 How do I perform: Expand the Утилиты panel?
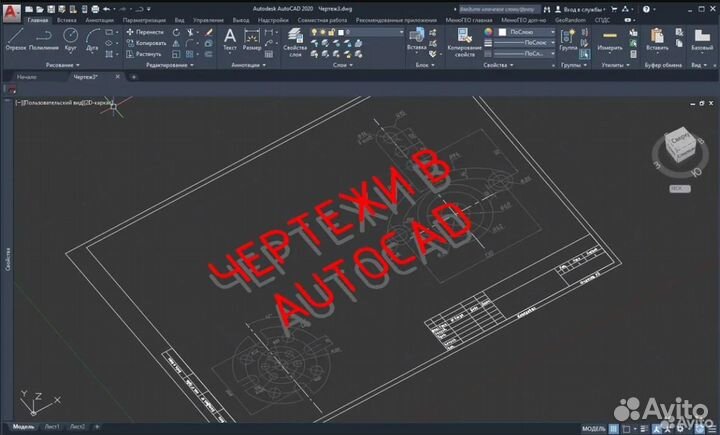click(615, 65)
